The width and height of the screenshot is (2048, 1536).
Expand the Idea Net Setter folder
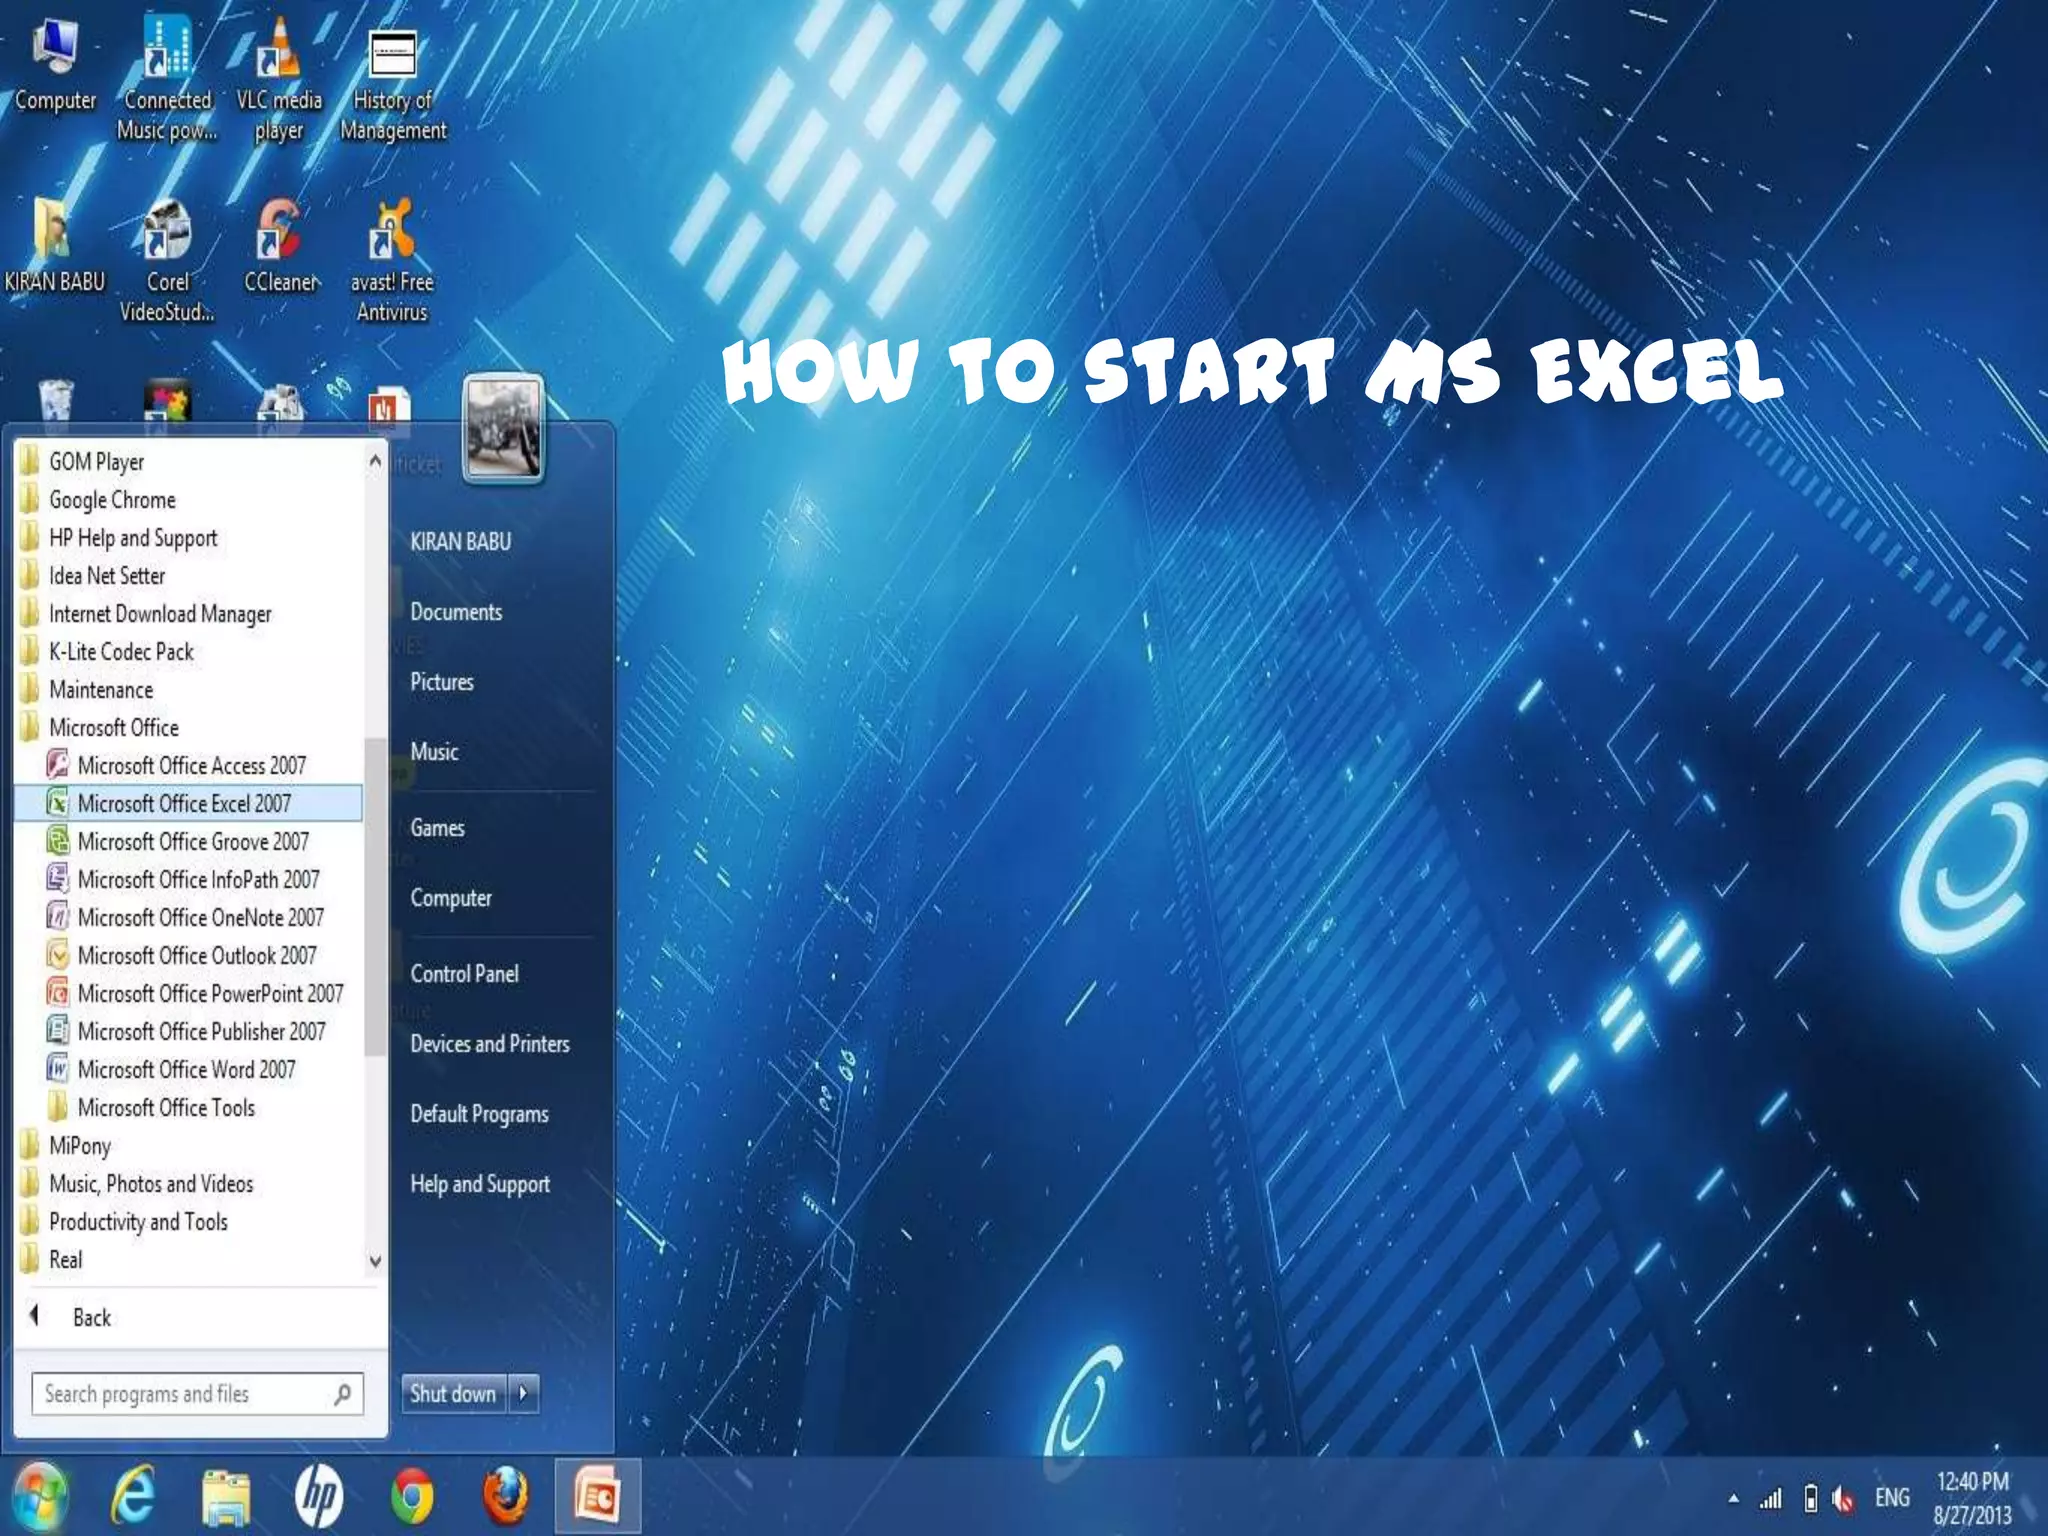click(x=190, y=575)
